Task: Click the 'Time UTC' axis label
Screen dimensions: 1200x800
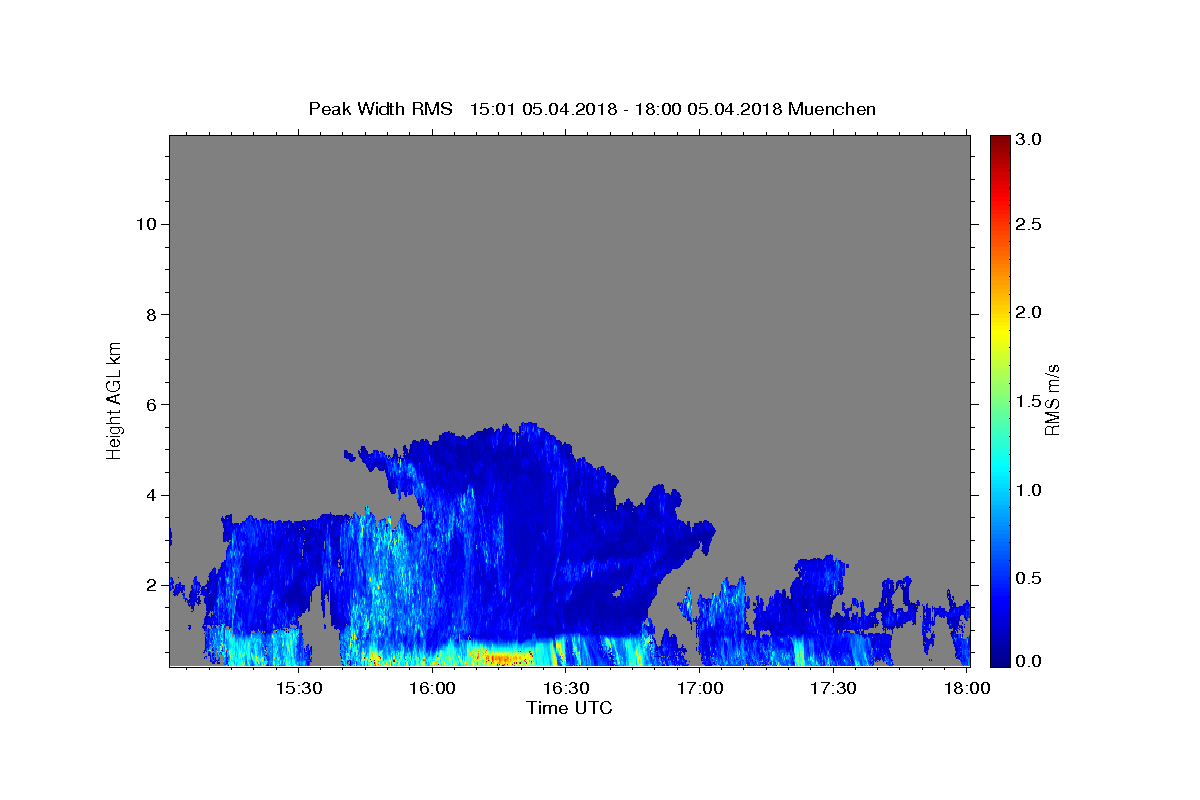Action: click(x=569, y=708)
